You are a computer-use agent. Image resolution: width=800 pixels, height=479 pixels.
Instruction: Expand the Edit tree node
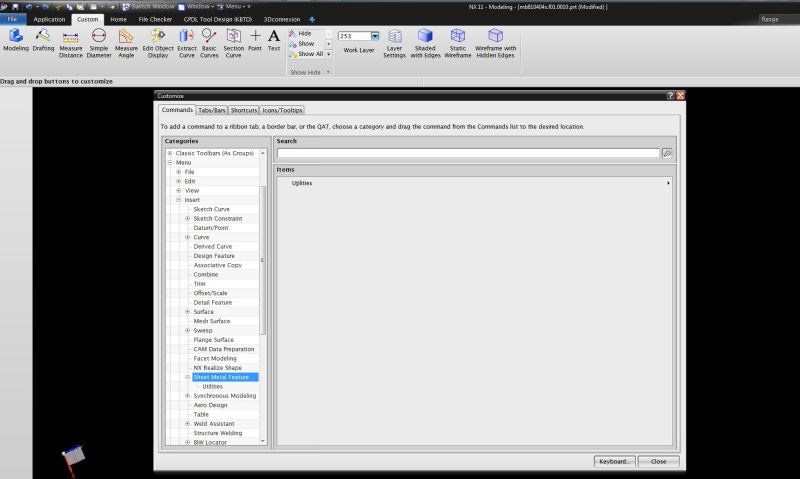tap(179, 181)
